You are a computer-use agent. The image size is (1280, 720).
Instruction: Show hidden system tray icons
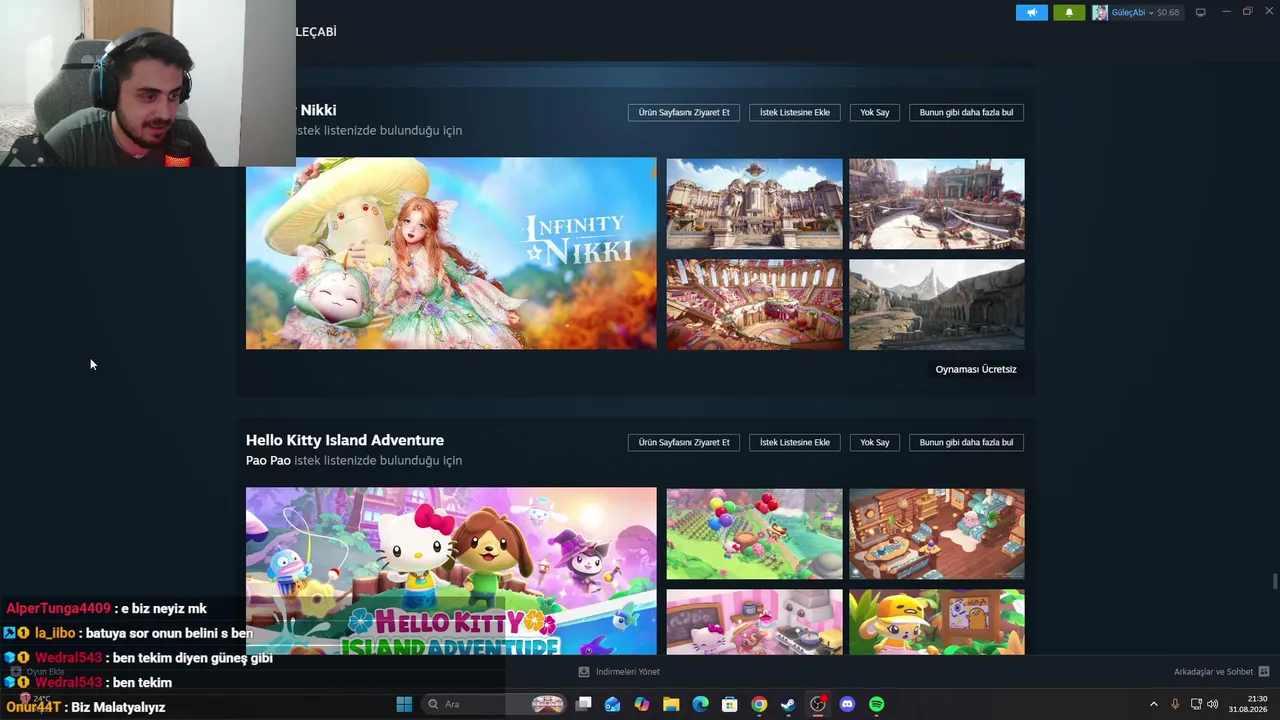[x=1153, y=704]
